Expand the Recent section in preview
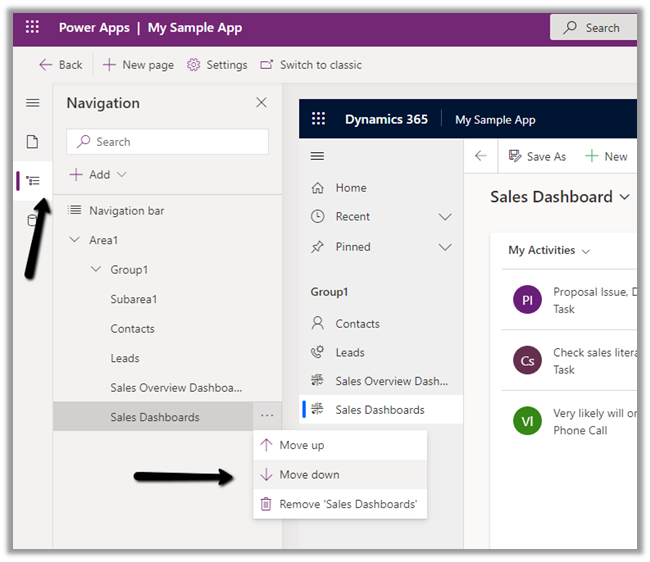The image size is (650, 562). (445, 217)
